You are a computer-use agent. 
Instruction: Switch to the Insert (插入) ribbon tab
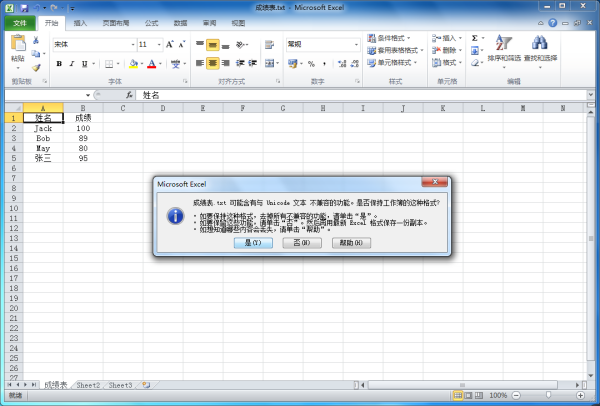click(80, 23)
